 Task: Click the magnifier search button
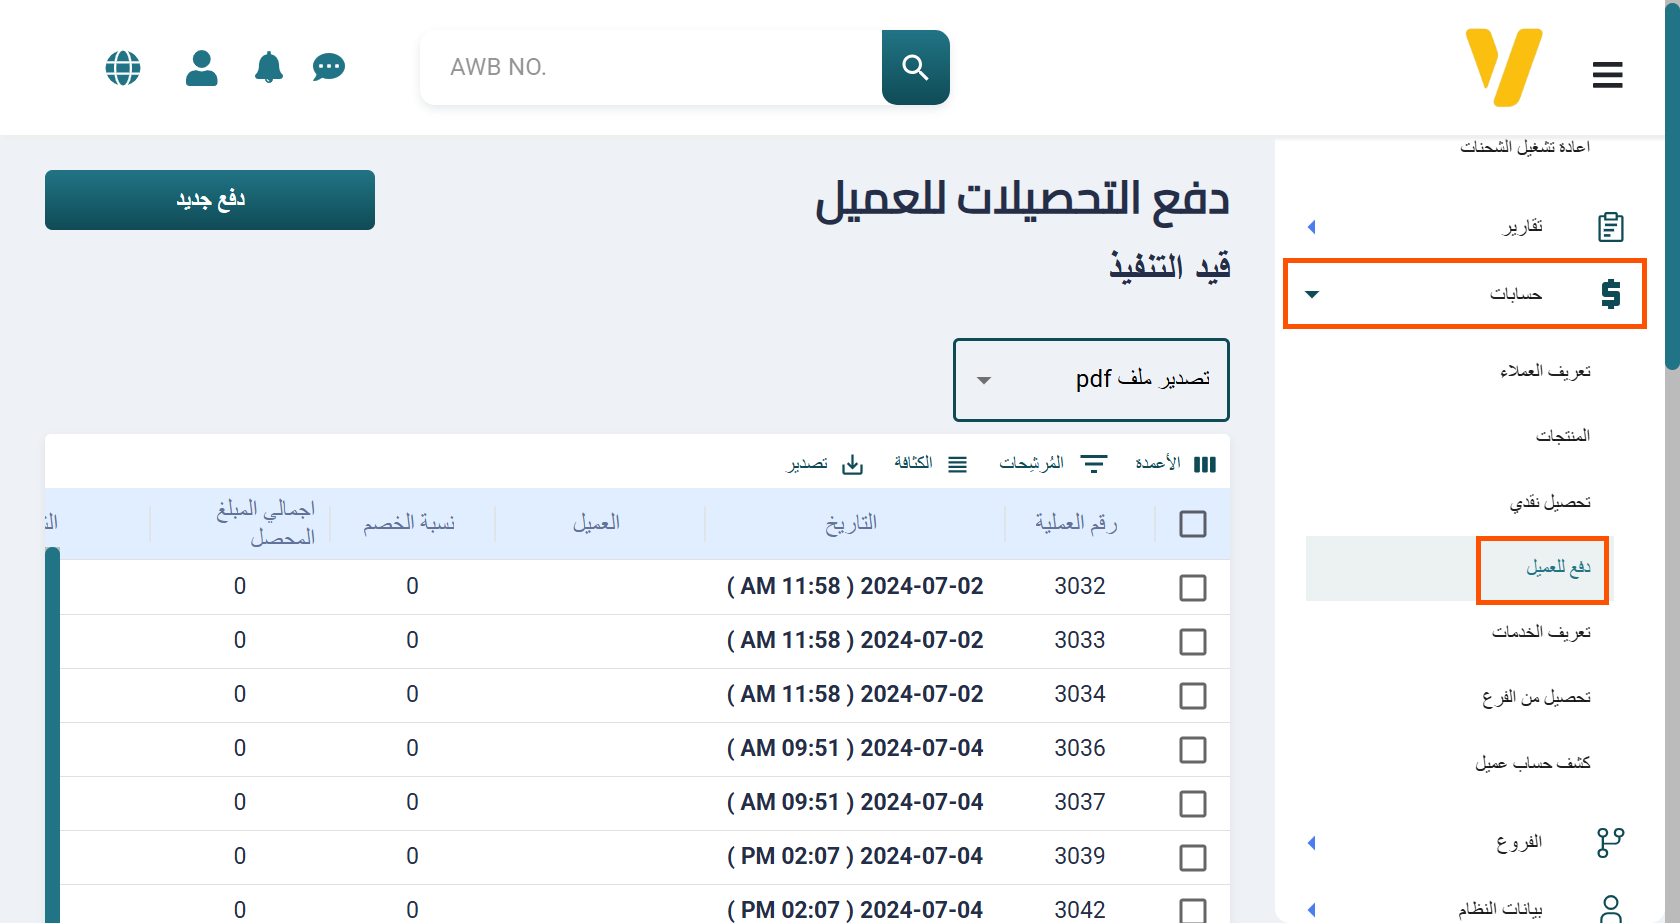915,67
